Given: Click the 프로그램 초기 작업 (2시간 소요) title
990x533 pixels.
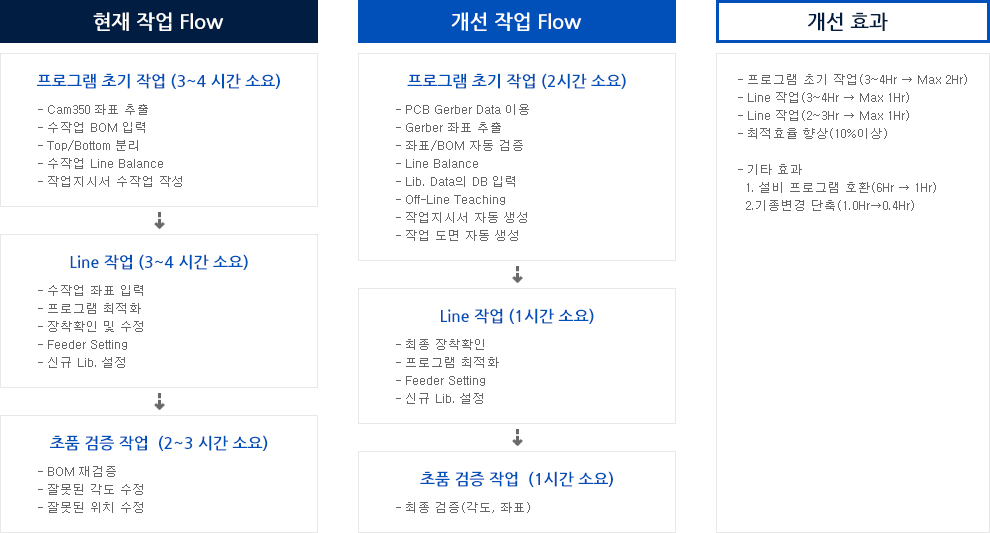Looking at the screenshot, I should tap(516, 81).
